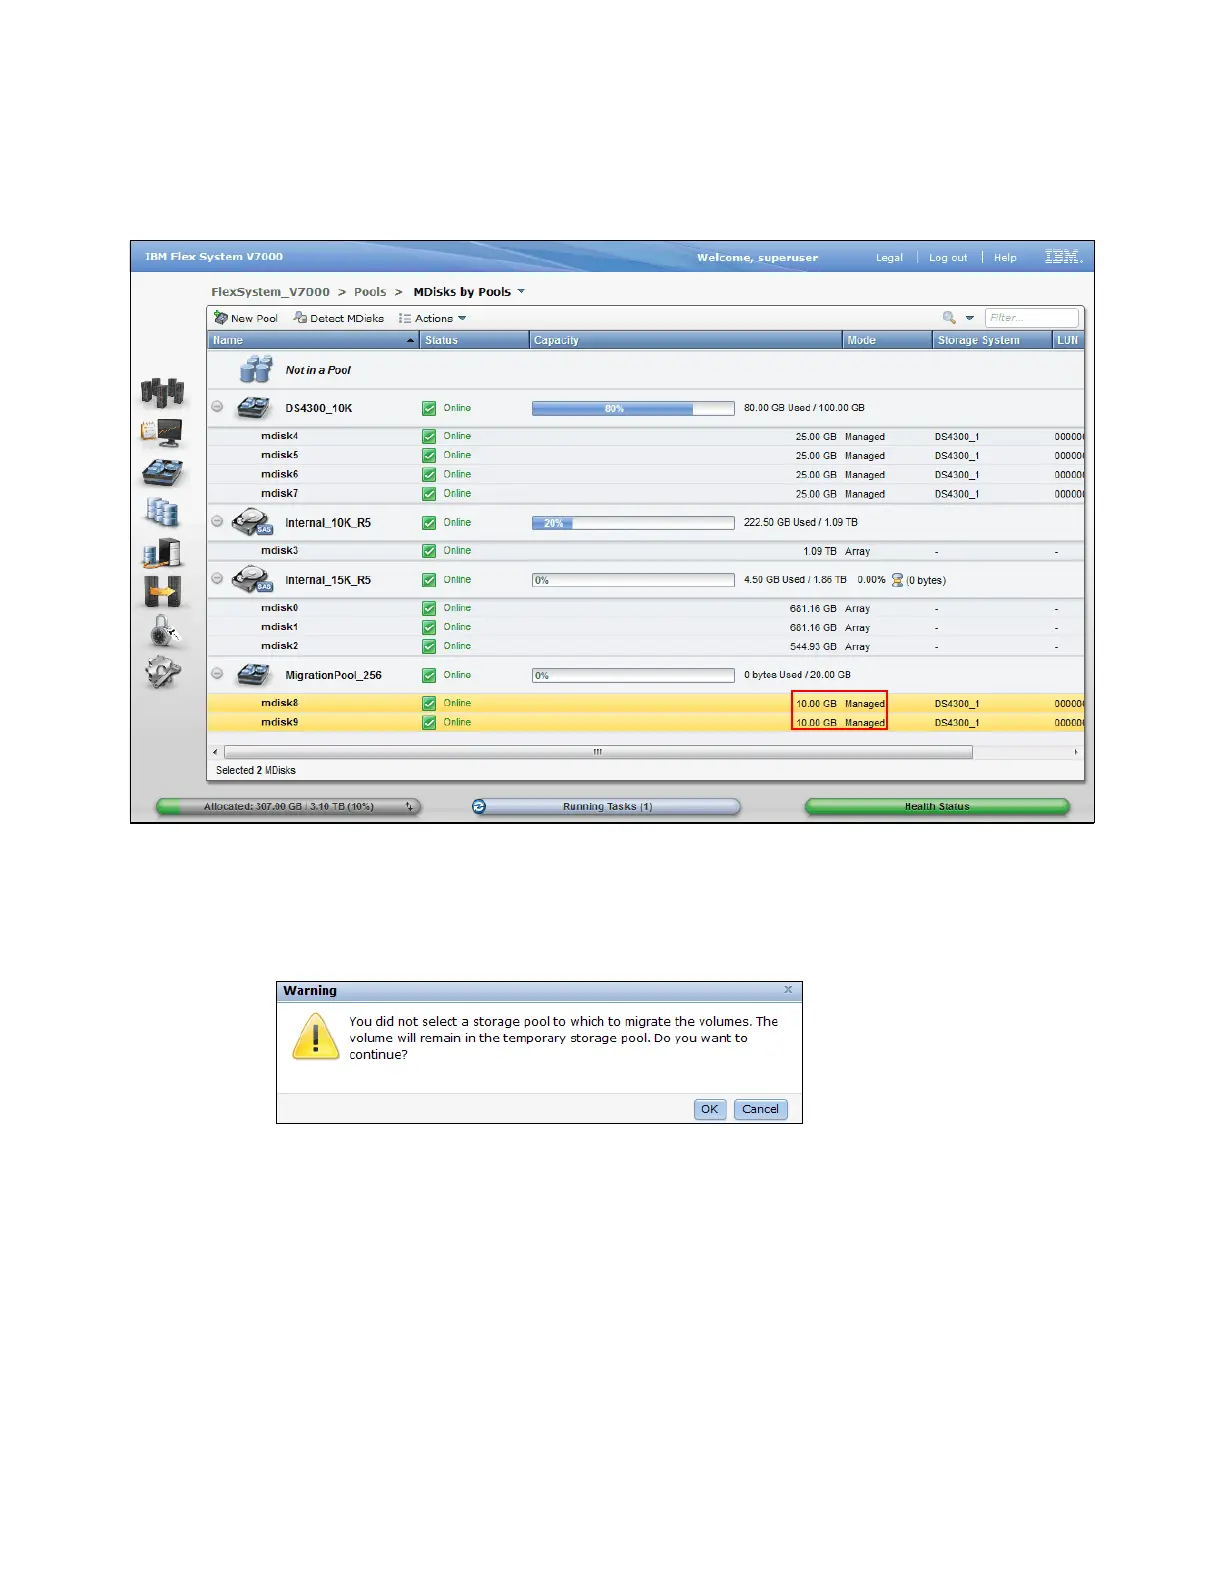Click the MigrationPool_256 0% capacity bar
The image size is (1224, 1584).
pos(633,675)
